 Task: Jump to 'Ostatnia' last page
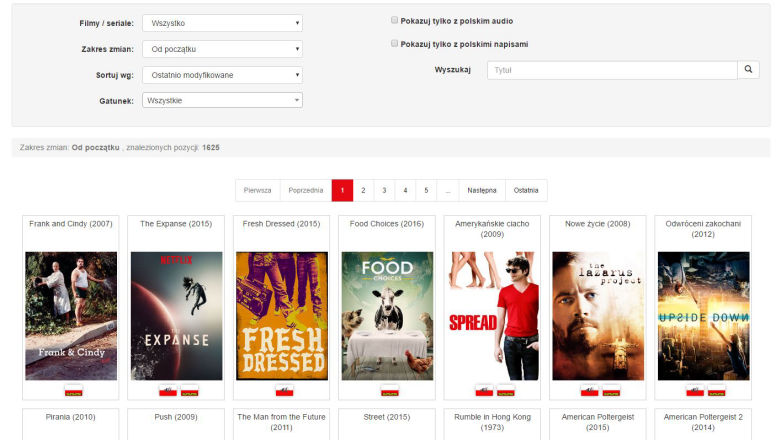tap(526, 190)
